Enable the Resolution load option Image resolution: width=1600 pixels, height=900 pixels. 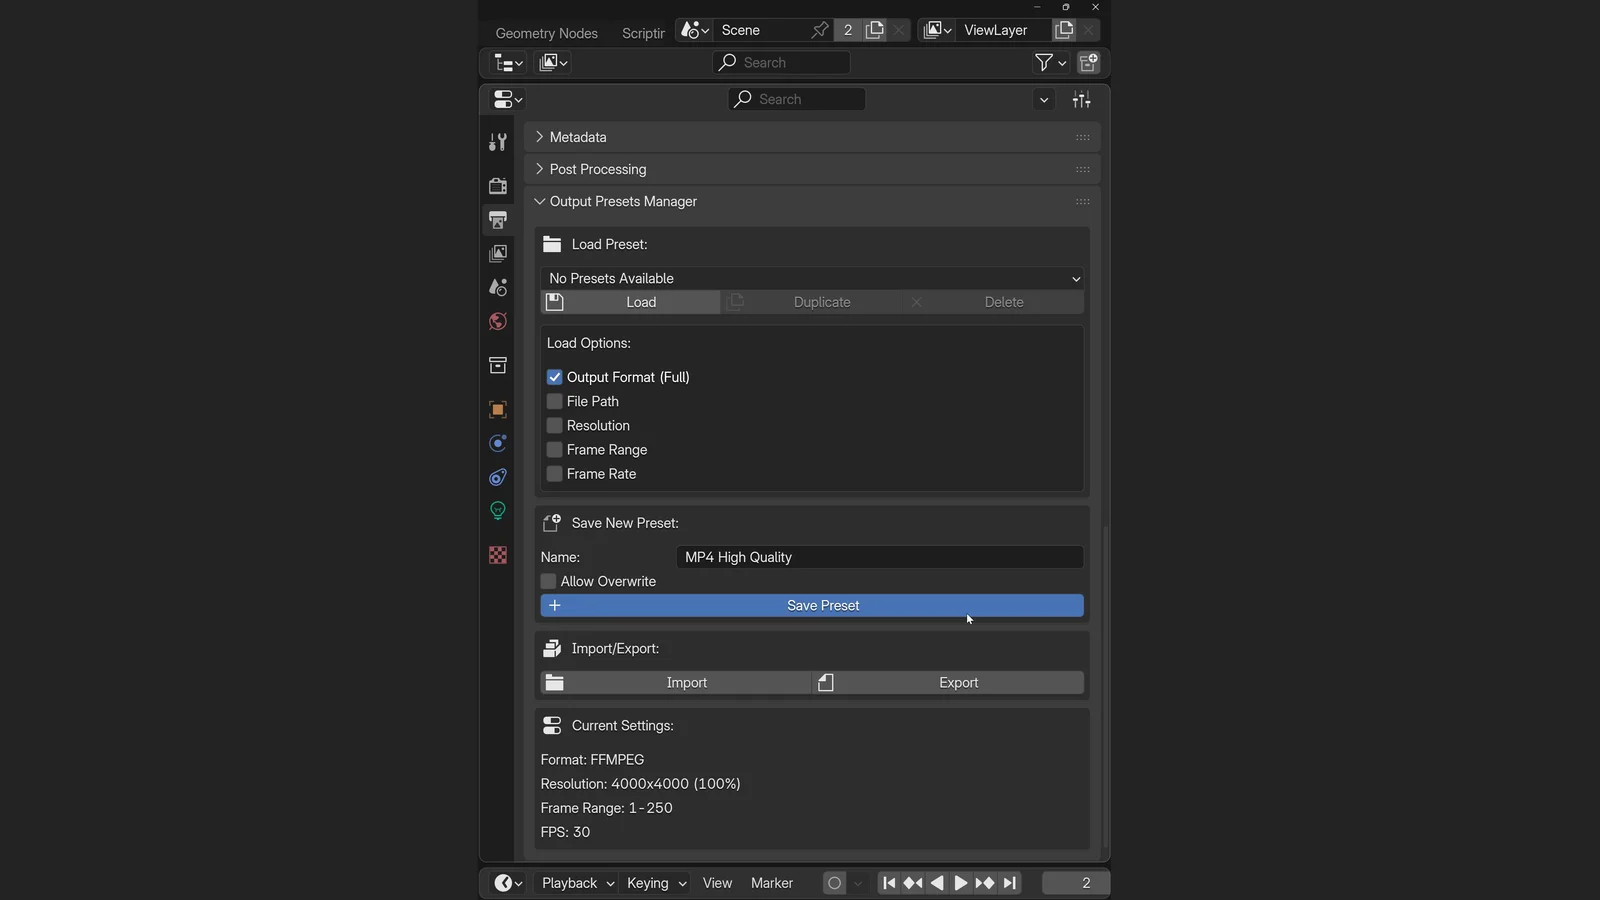[555, 425]
